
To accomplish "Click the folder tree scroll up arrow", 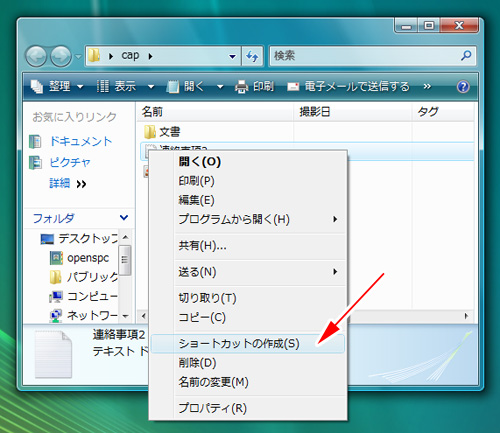I will [x=125, y=237].
